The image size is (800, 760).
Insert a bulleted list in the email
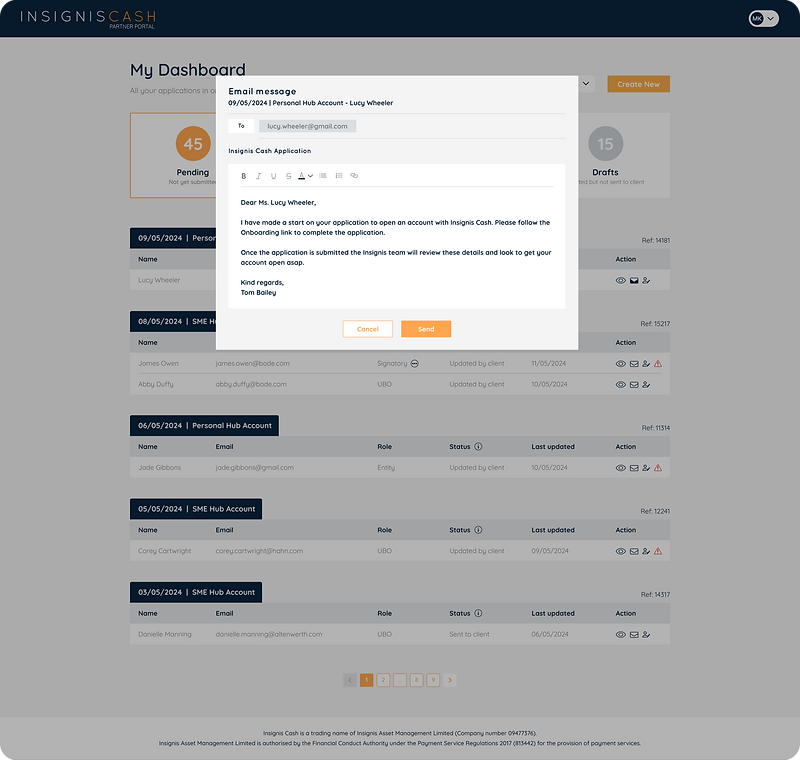pyautogui.click(x=339, y=175)
